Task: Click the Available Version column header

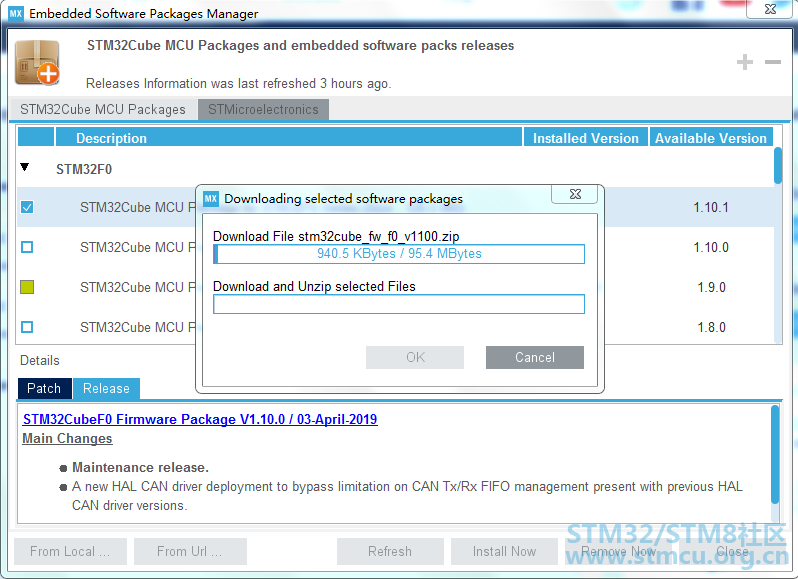Action: click(711, 138)
